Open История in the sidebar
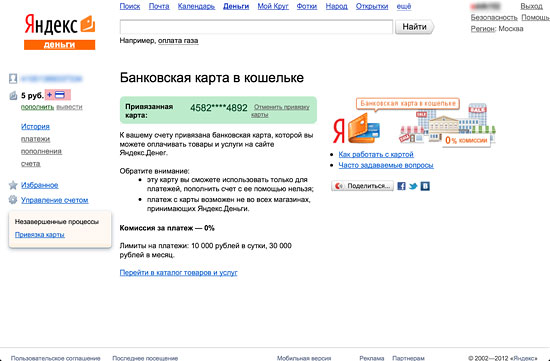 point(35,126)
